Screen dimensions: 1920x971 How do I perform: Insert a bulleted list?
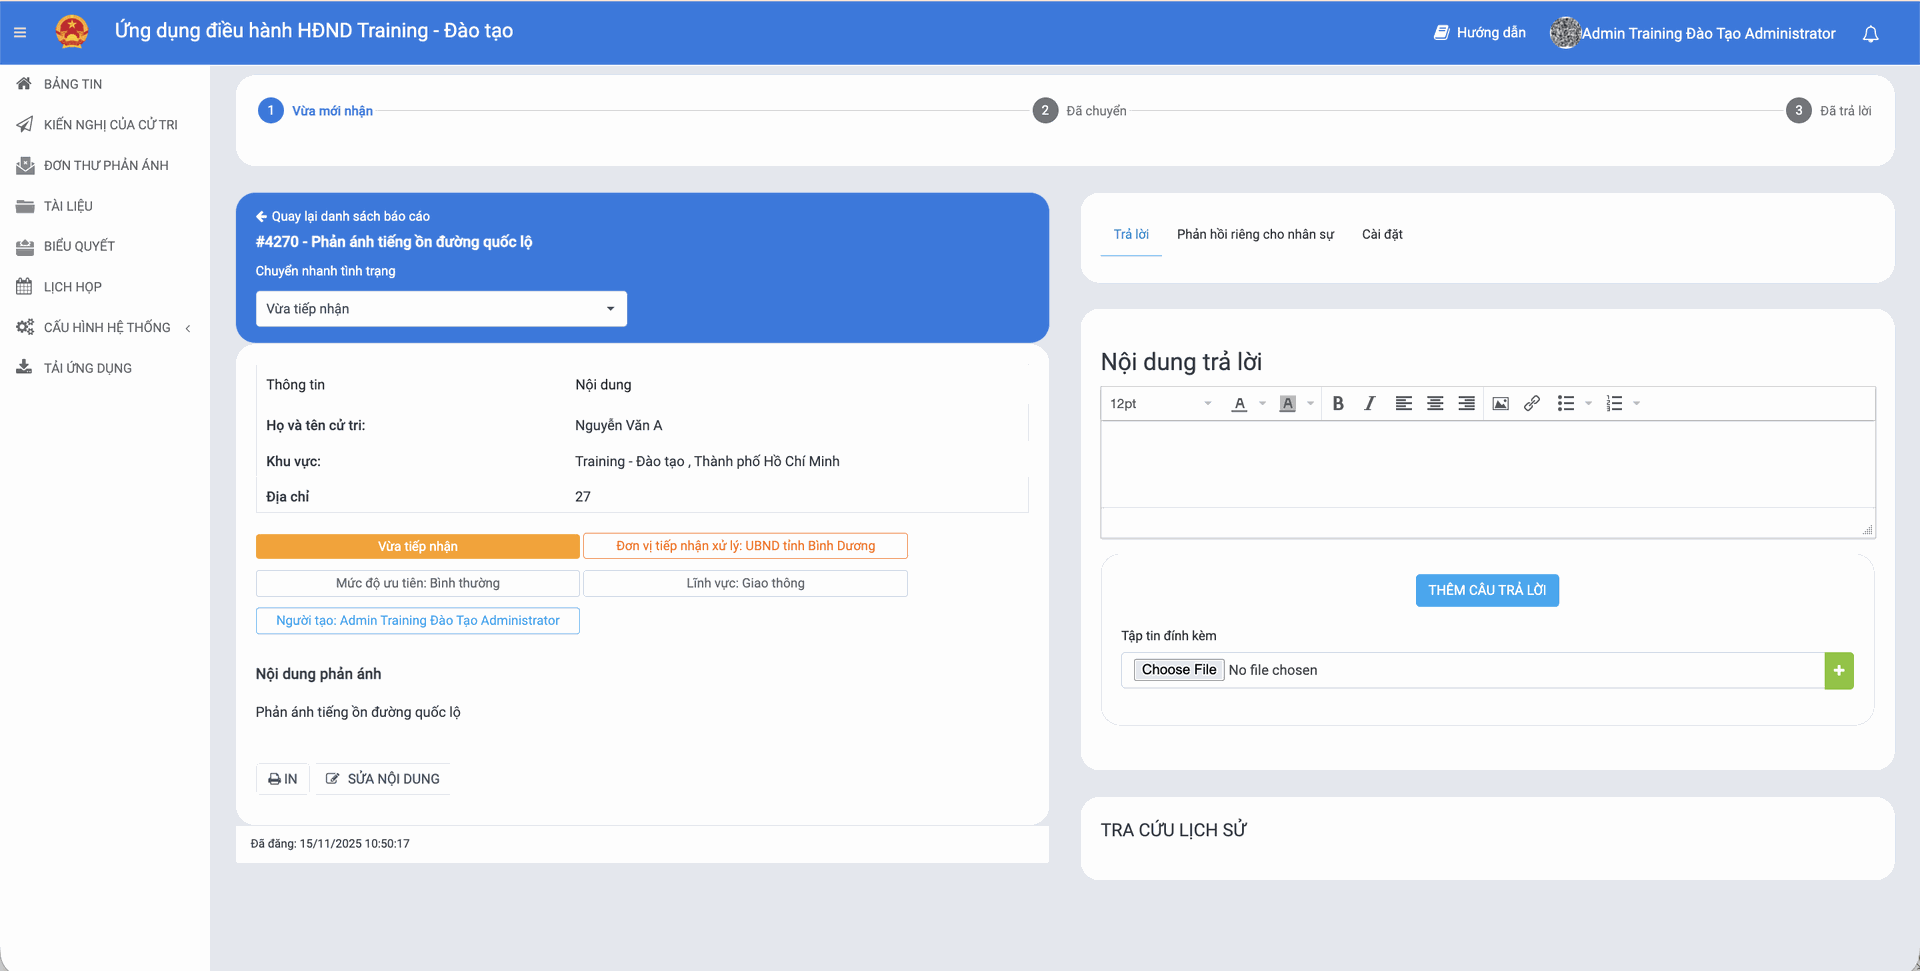click(x=1566, y=404)
